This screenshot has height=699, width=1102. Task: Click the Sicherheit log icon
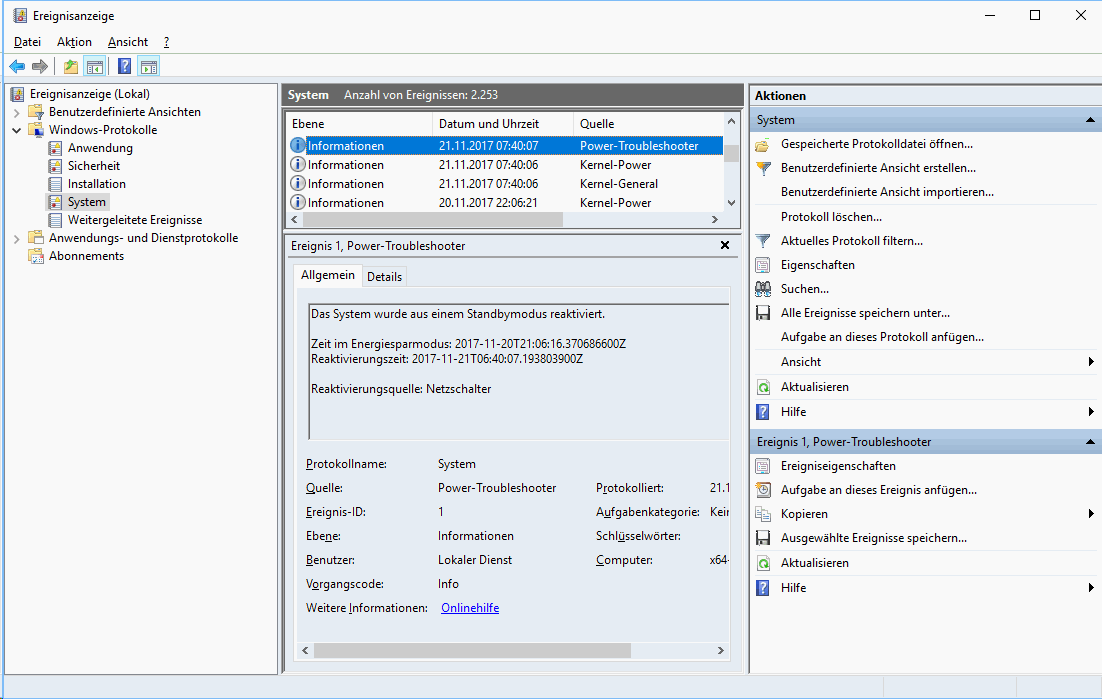coord(55,166)
